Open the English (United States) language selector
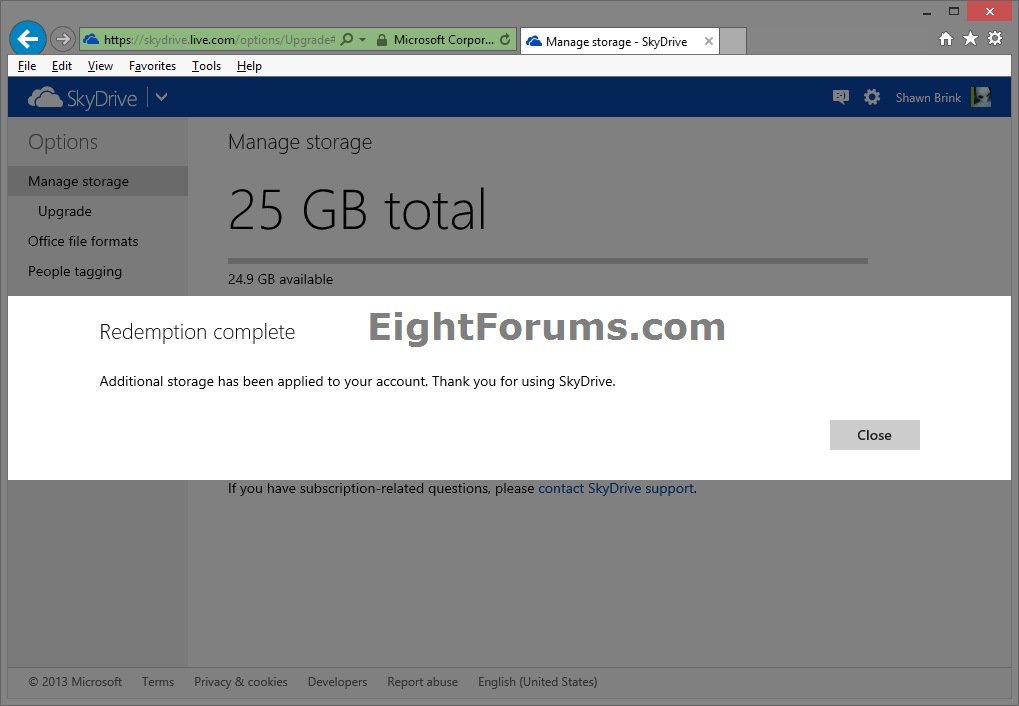Image resolution: width=1019 pixels, height=706 pixels. 537,681
